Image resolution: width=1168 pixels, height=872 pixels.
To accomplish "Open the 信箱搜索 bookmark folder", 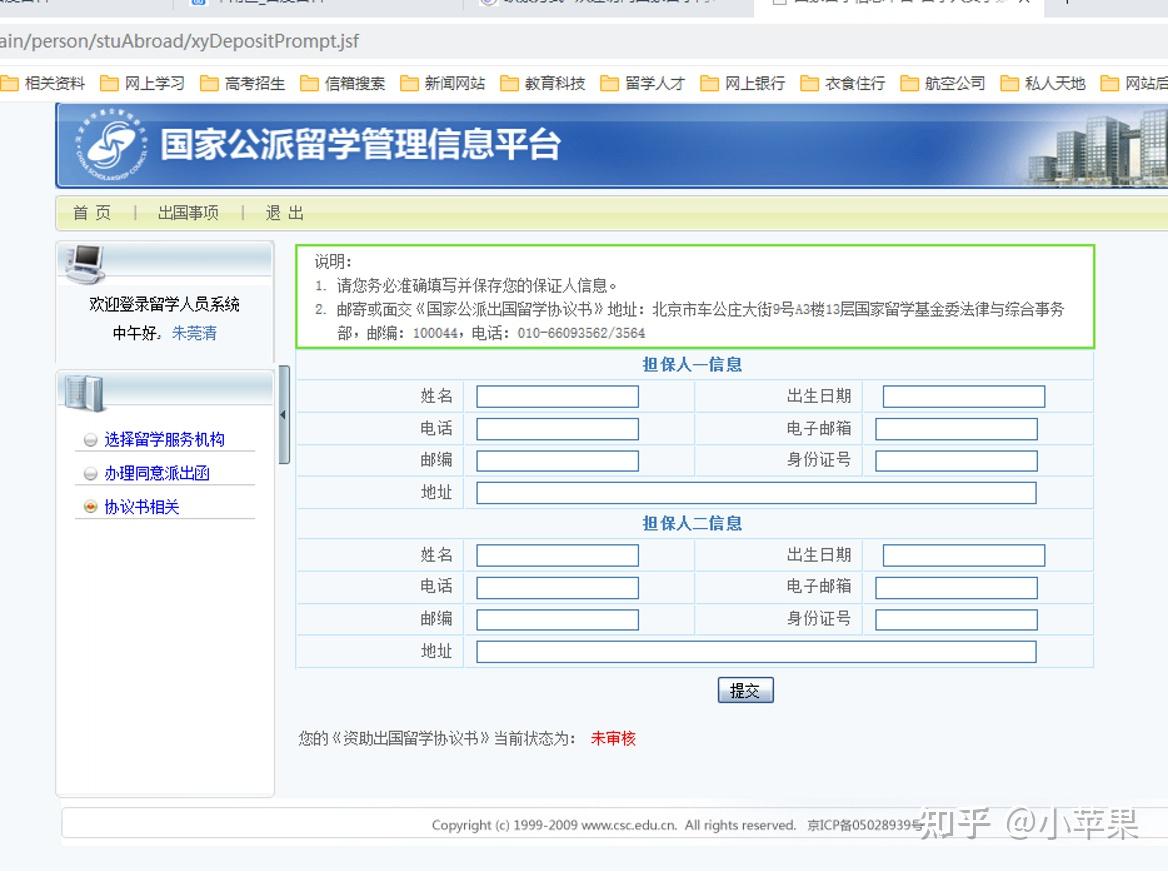I will click(343, 83).
